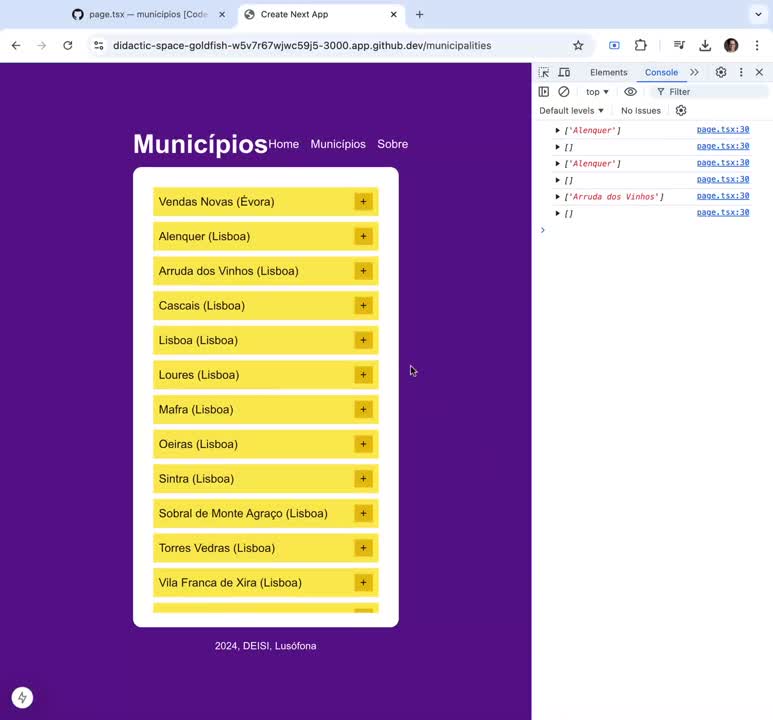Open the Municípios nav link
The width and height of the screenshot is (773, 720).
coord(338,144)
